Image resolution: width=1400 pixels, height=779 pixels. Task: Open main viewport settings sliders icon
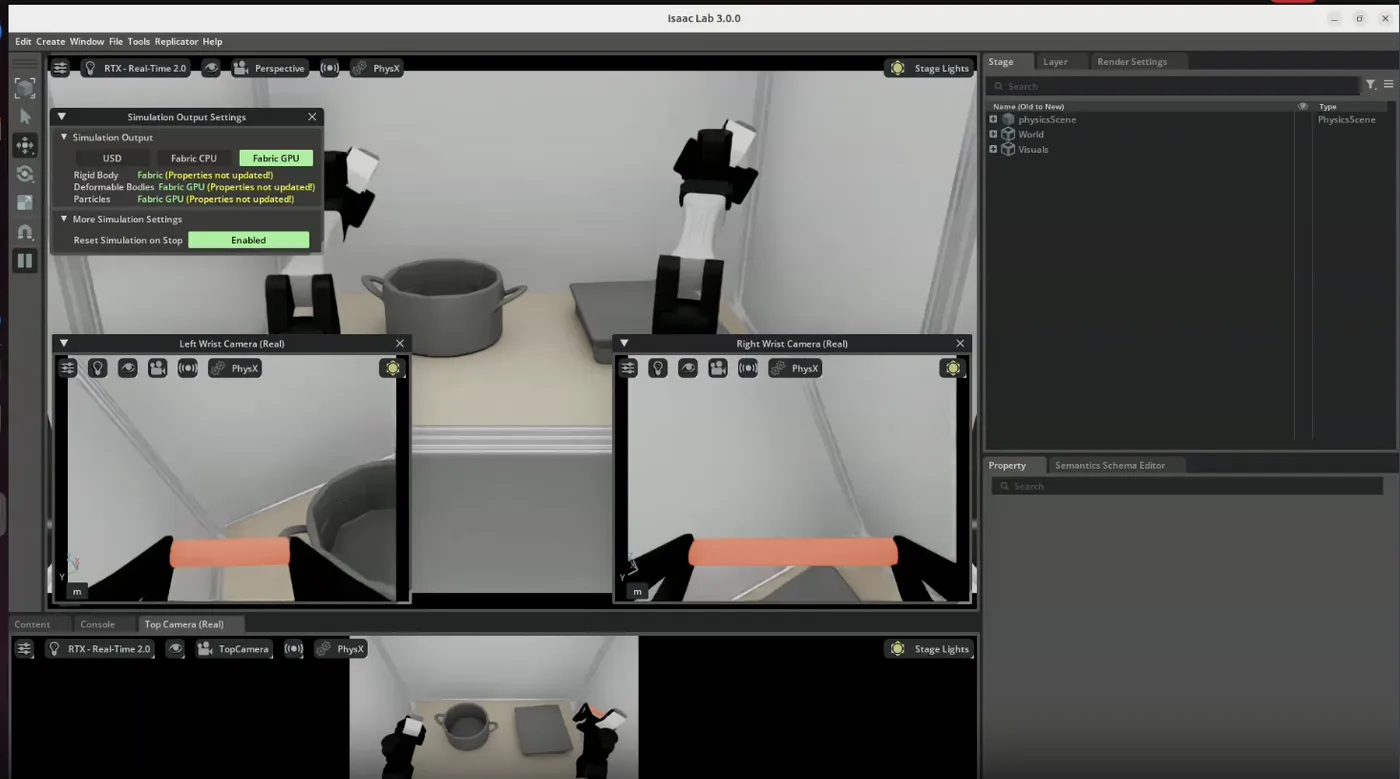[61, 68]
